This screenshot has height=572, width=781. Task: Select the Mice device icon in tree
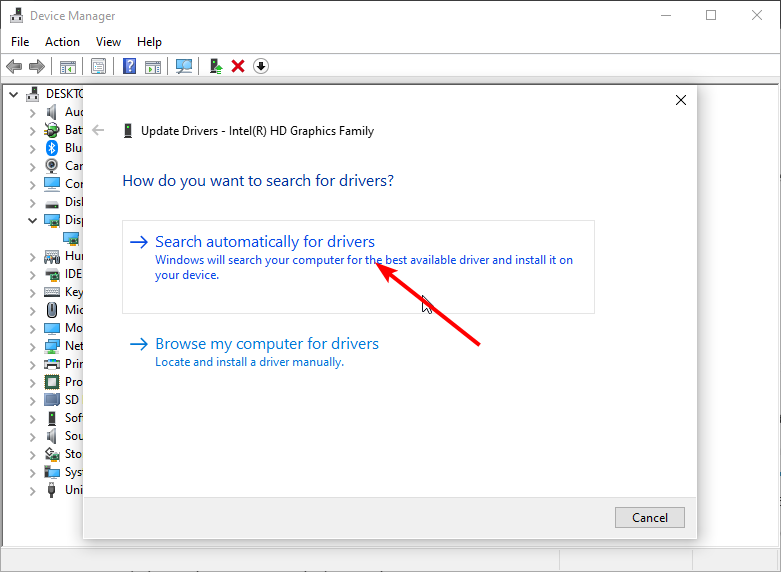[52, 310]
